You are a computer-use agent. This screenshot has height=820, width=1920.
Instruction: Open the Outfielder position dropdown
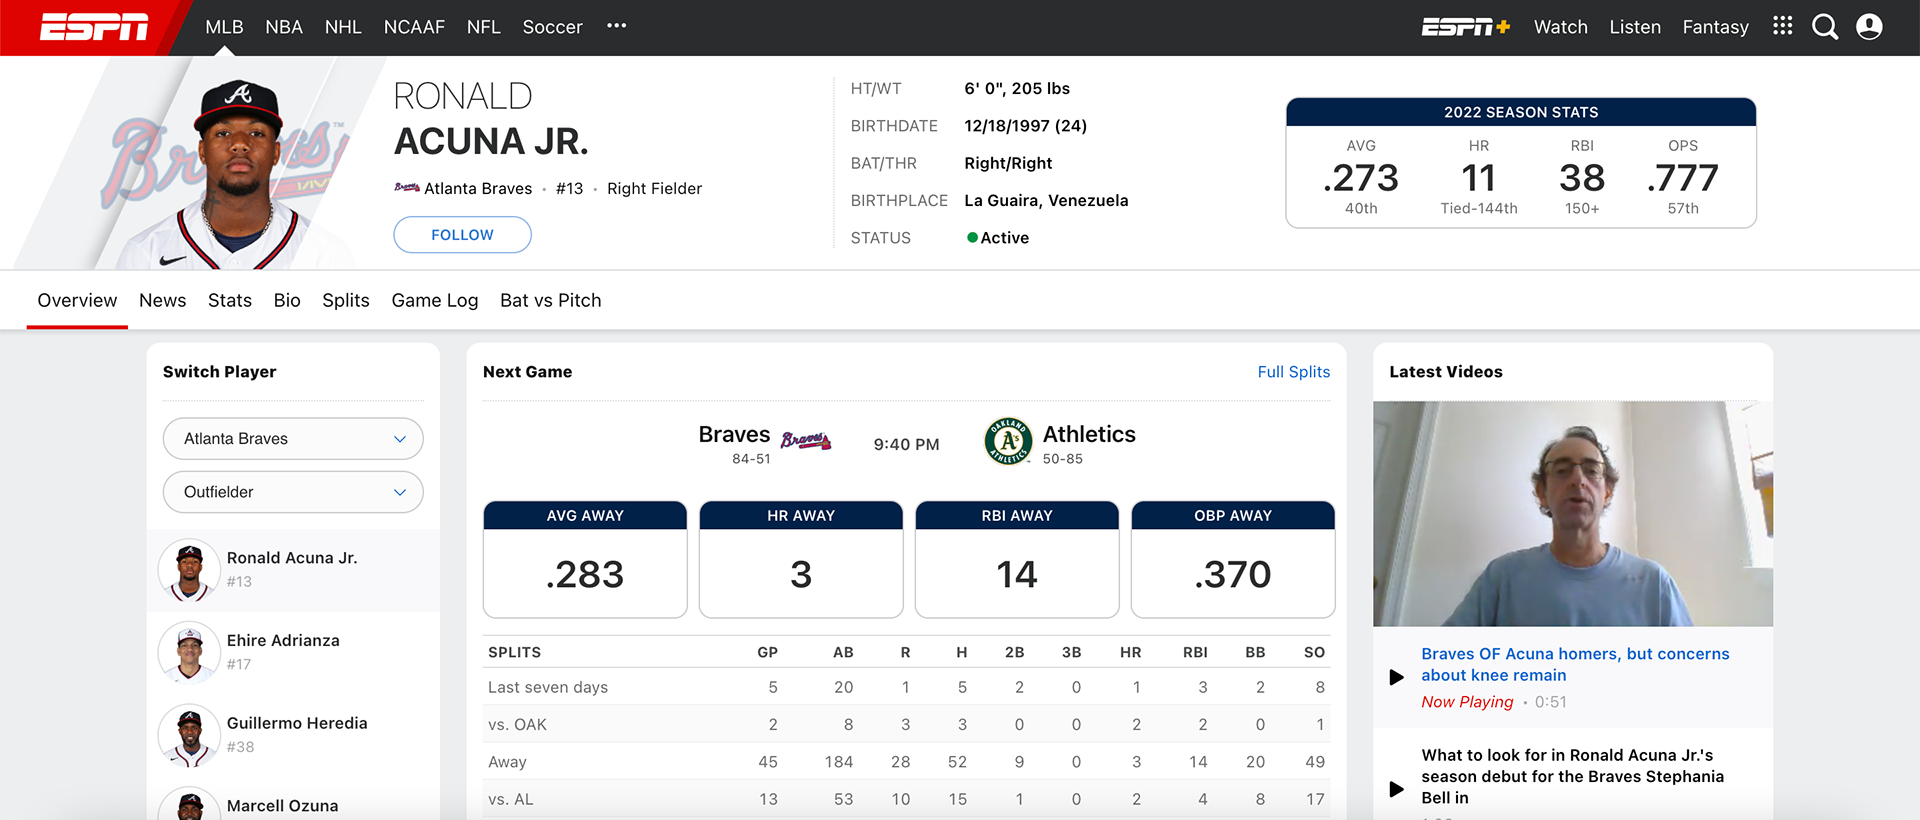[293, 492]
